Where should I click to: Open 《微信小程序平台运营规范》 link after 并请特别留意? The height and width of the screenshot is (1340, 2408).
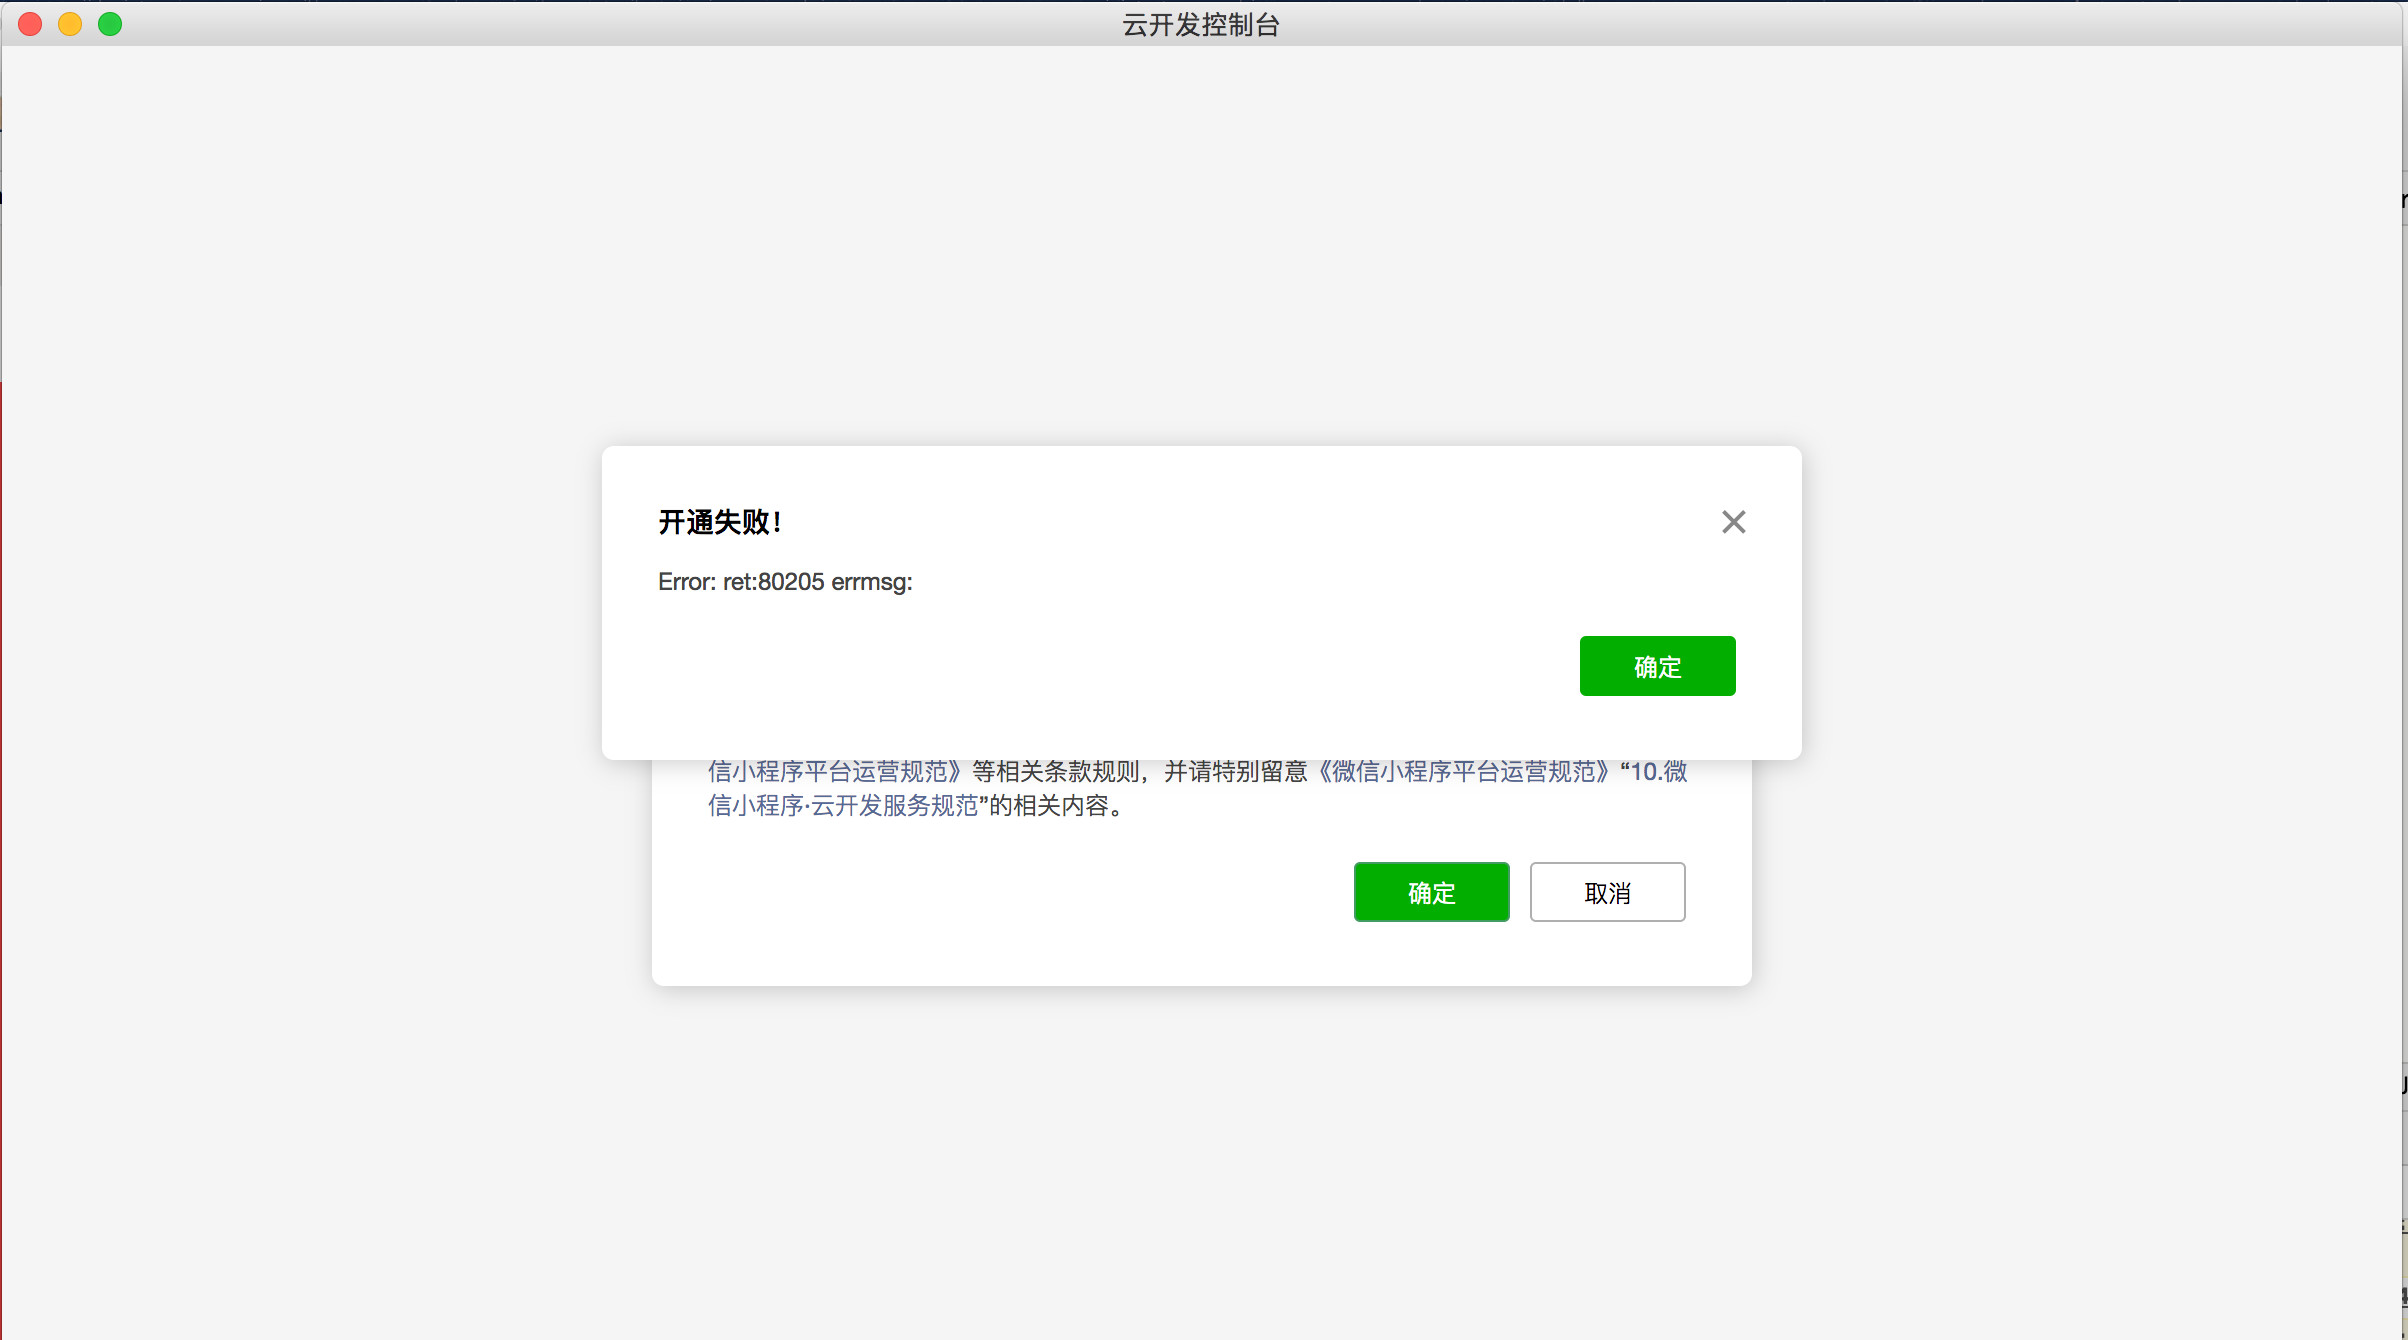(x=1460, y=772)
